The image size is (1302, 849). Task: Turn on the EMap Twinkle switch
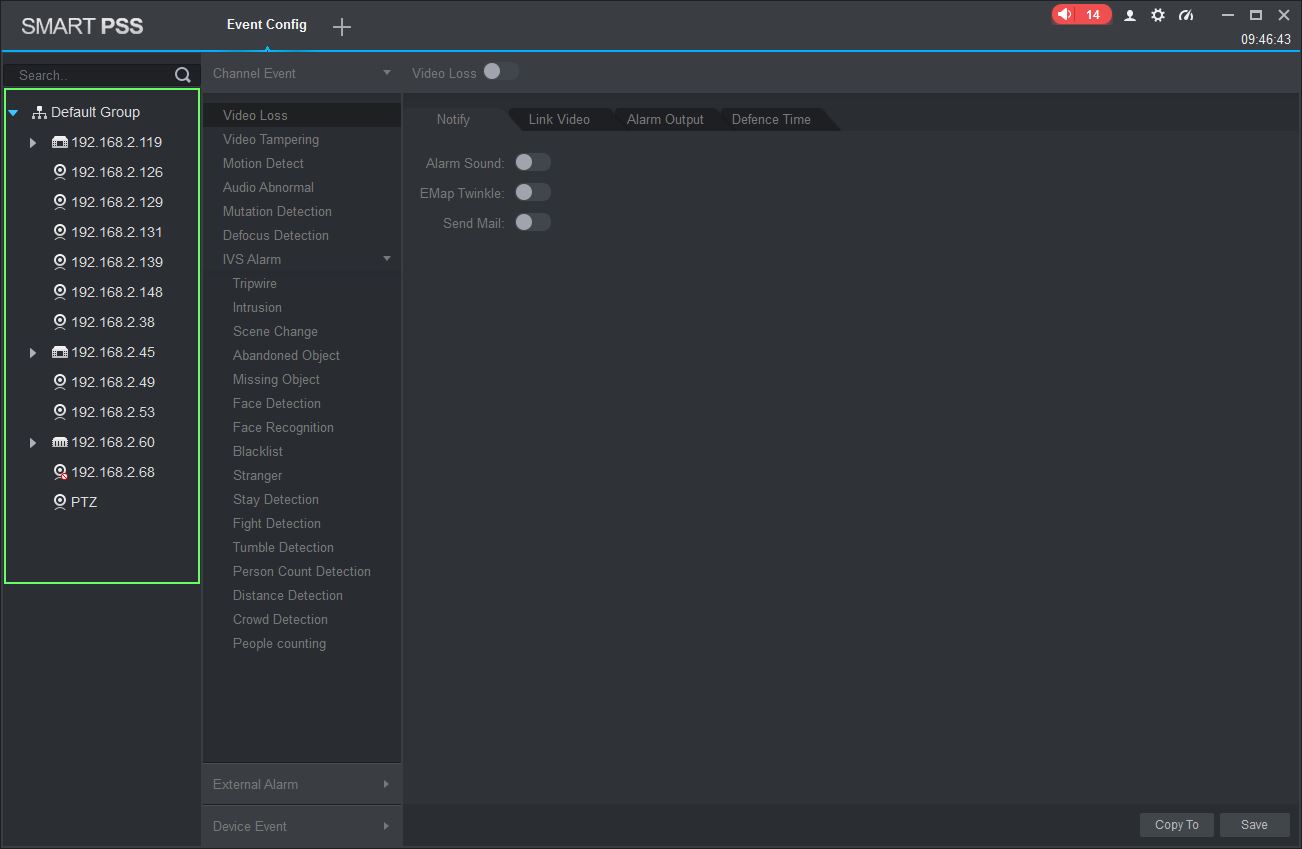[533, 192]
